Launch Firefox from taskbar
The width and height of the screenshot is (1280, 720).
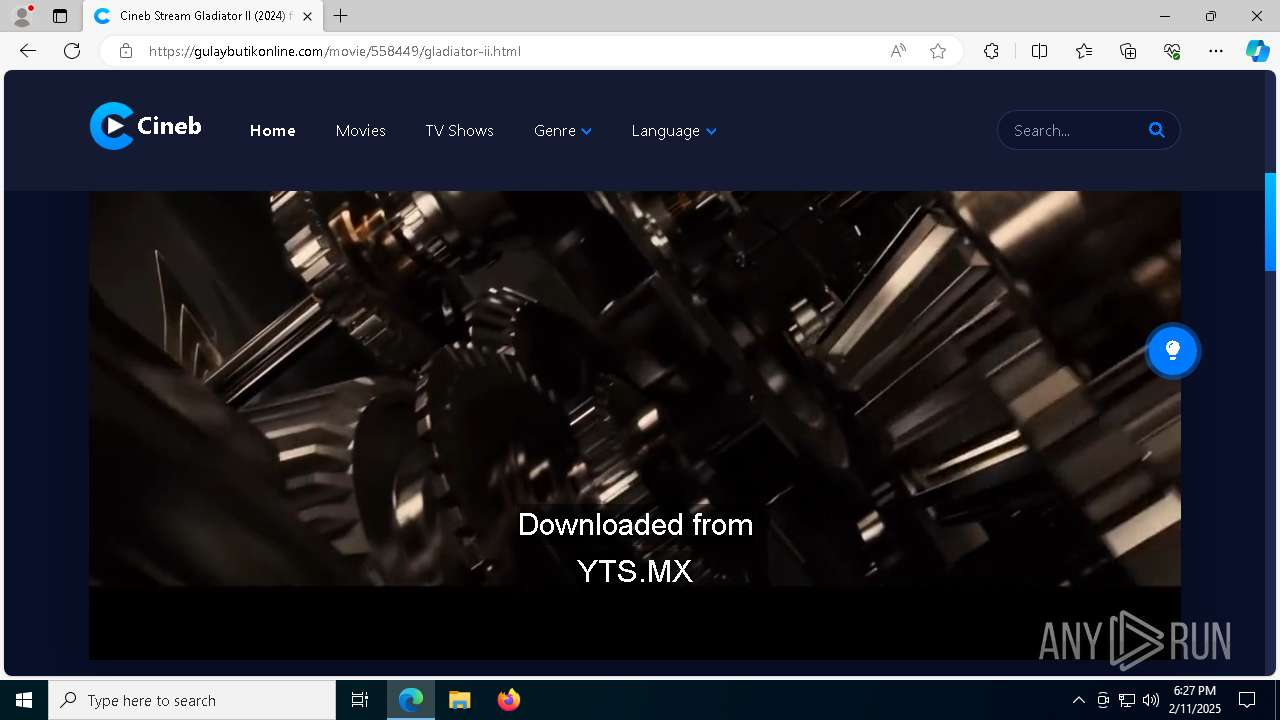click(508, 700)
